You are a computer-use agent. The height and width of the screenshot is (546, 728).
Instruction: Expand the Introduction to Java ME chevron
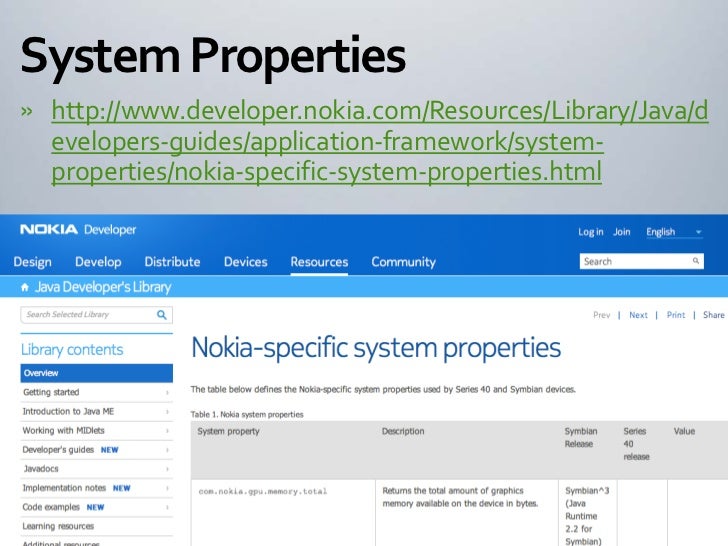tap(167, 412)
